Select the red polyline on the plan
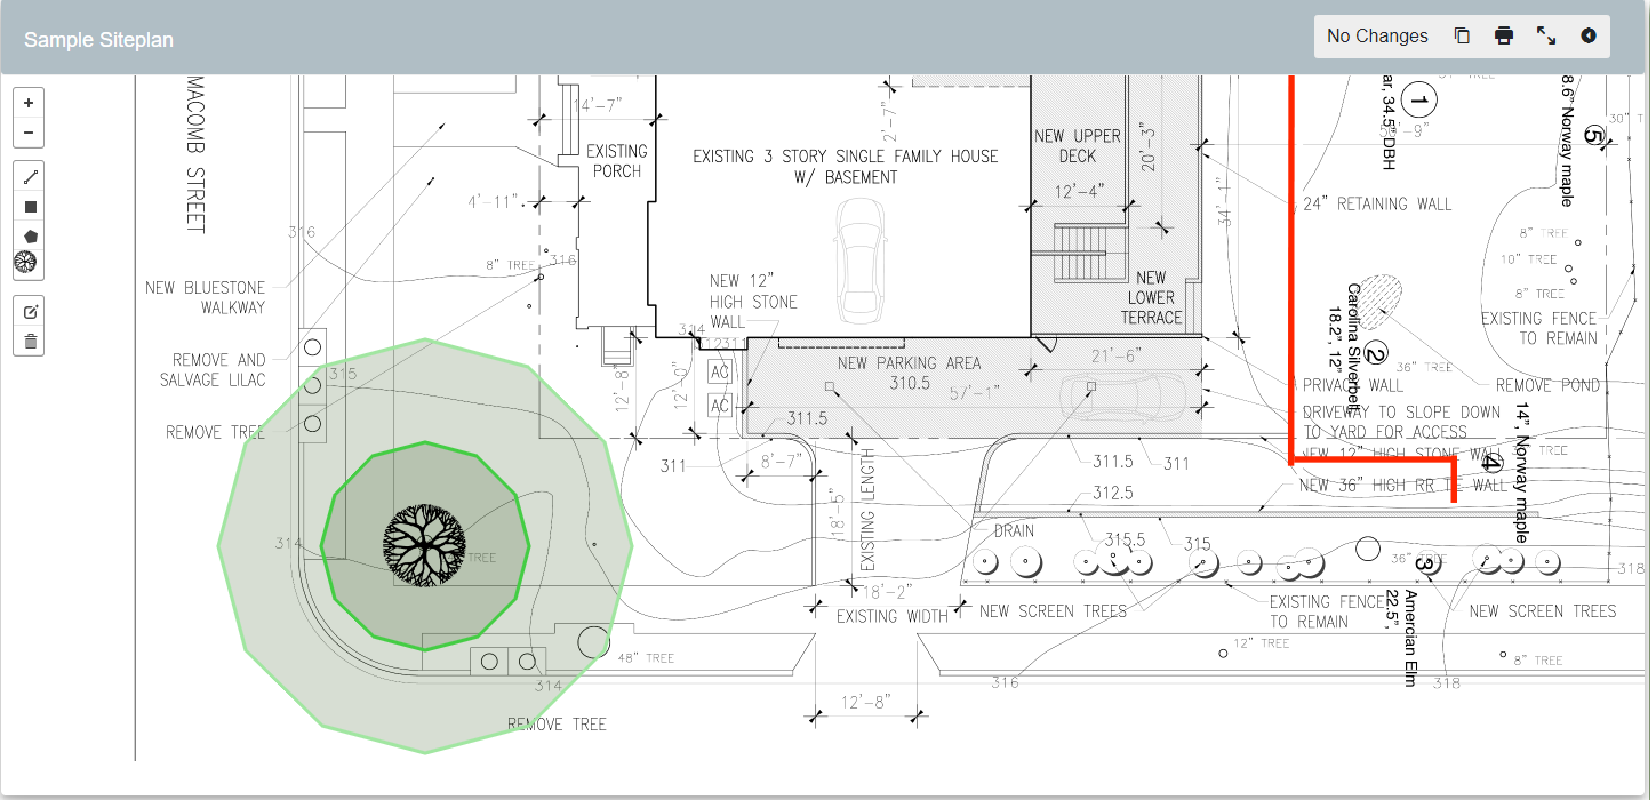 click(1291, 300)
